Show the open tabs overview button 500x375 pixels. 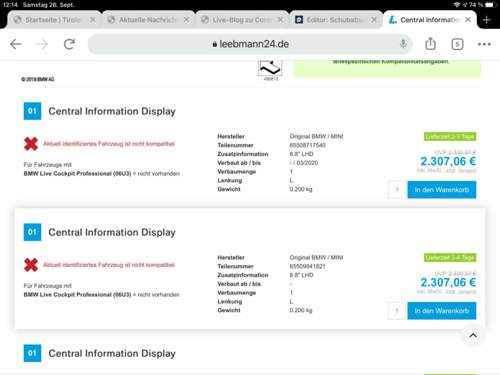coord(457,44)
